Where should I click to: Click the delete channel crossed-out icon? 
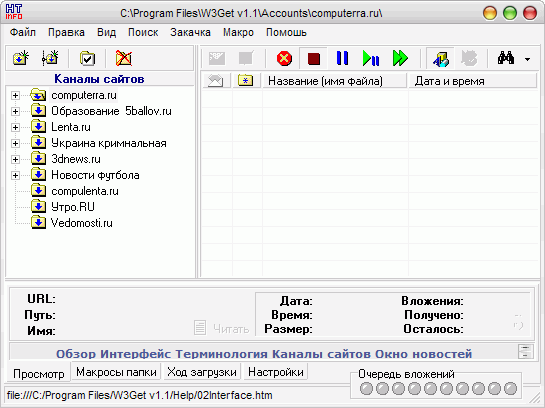(x=124, y=58)
